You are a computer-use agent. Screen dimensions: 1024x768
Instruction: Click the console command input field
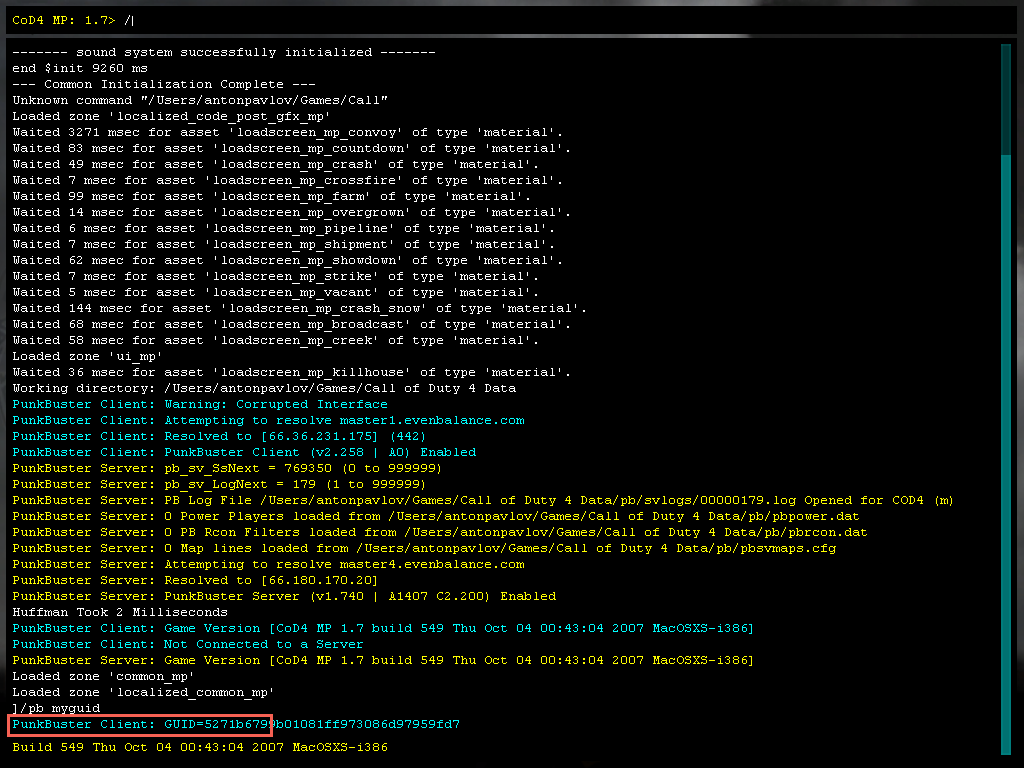click(511, 20)
